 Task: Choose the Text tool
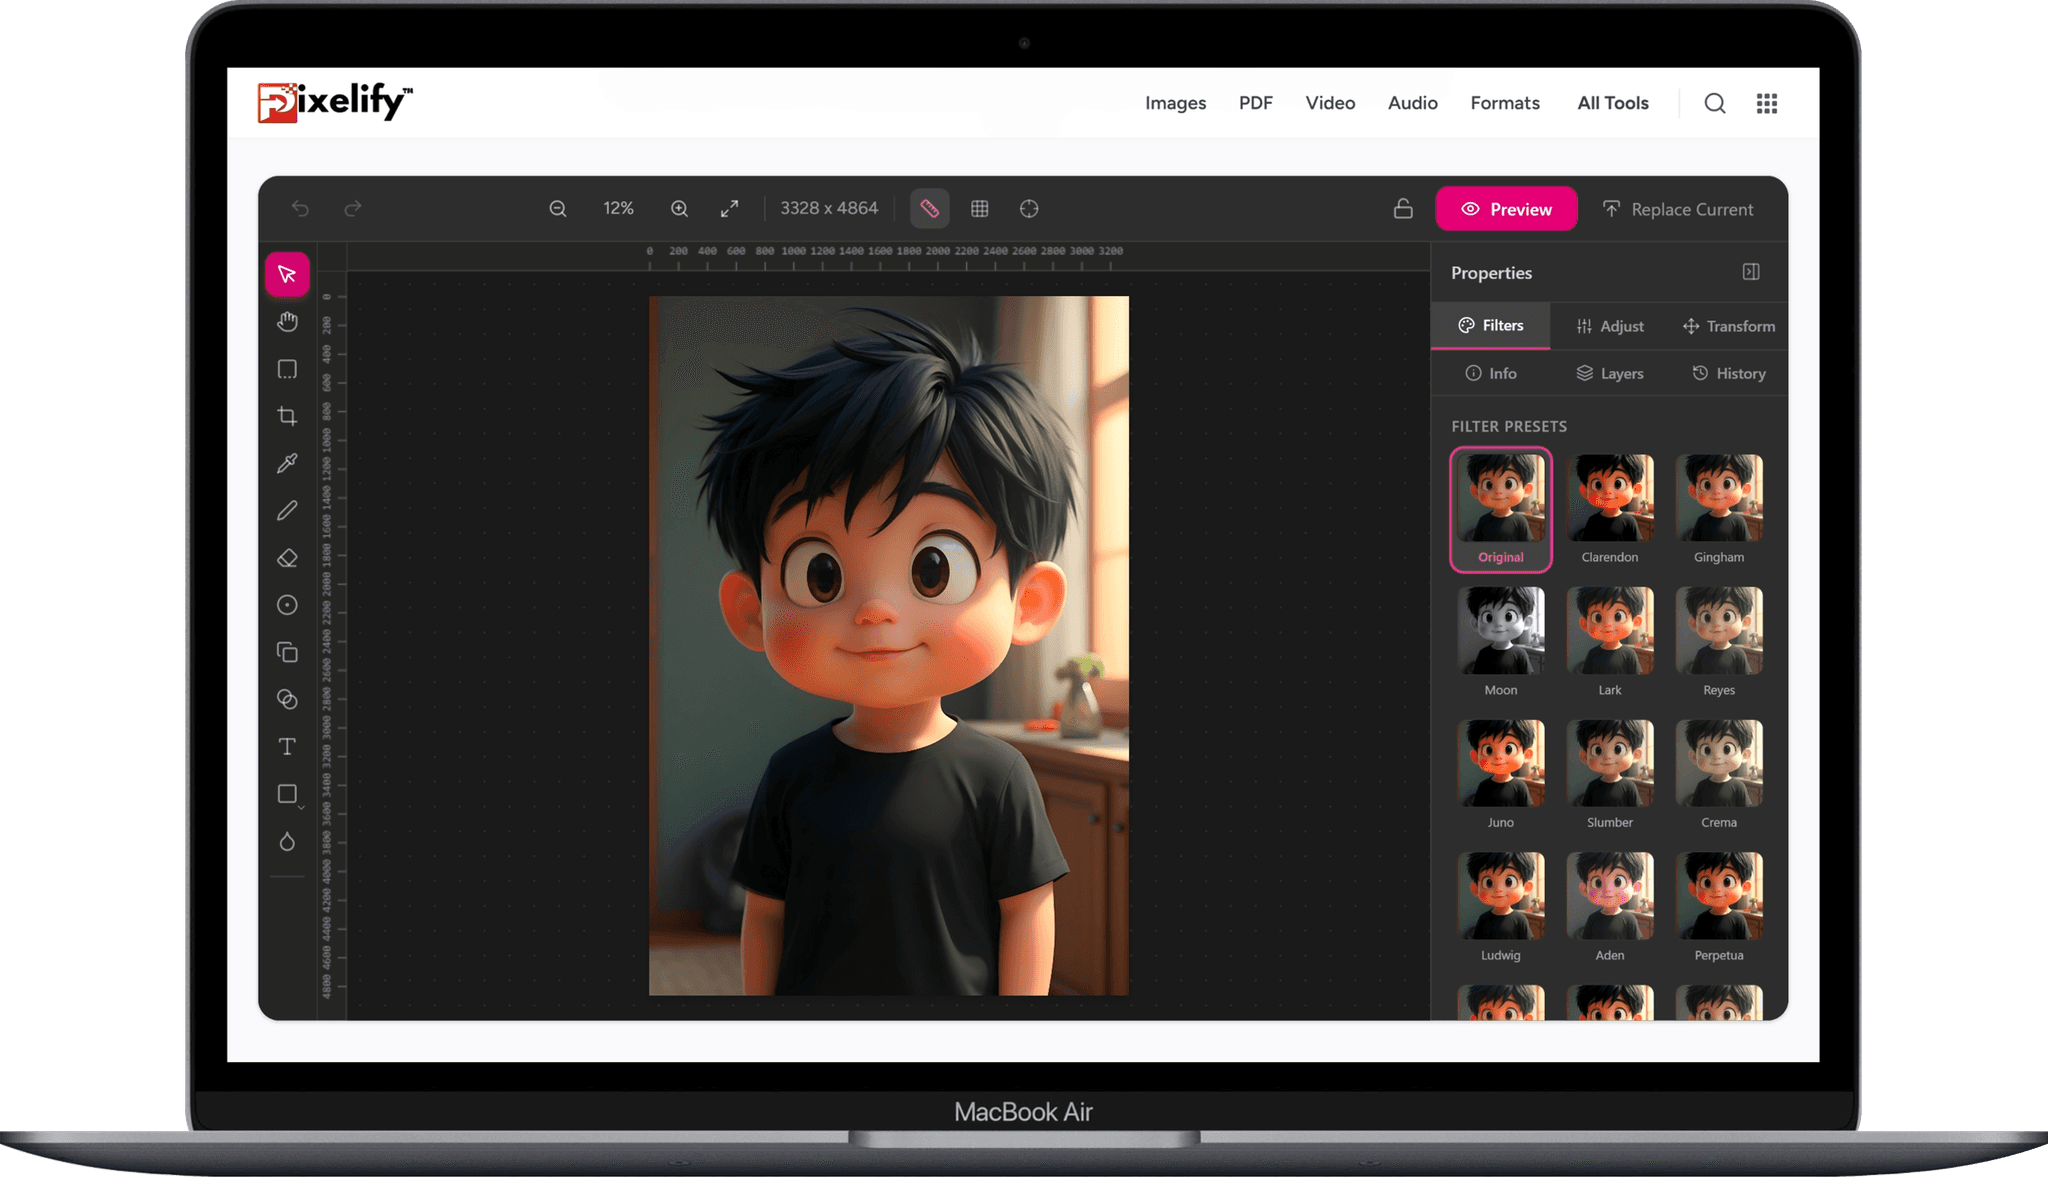coord(287,746)
